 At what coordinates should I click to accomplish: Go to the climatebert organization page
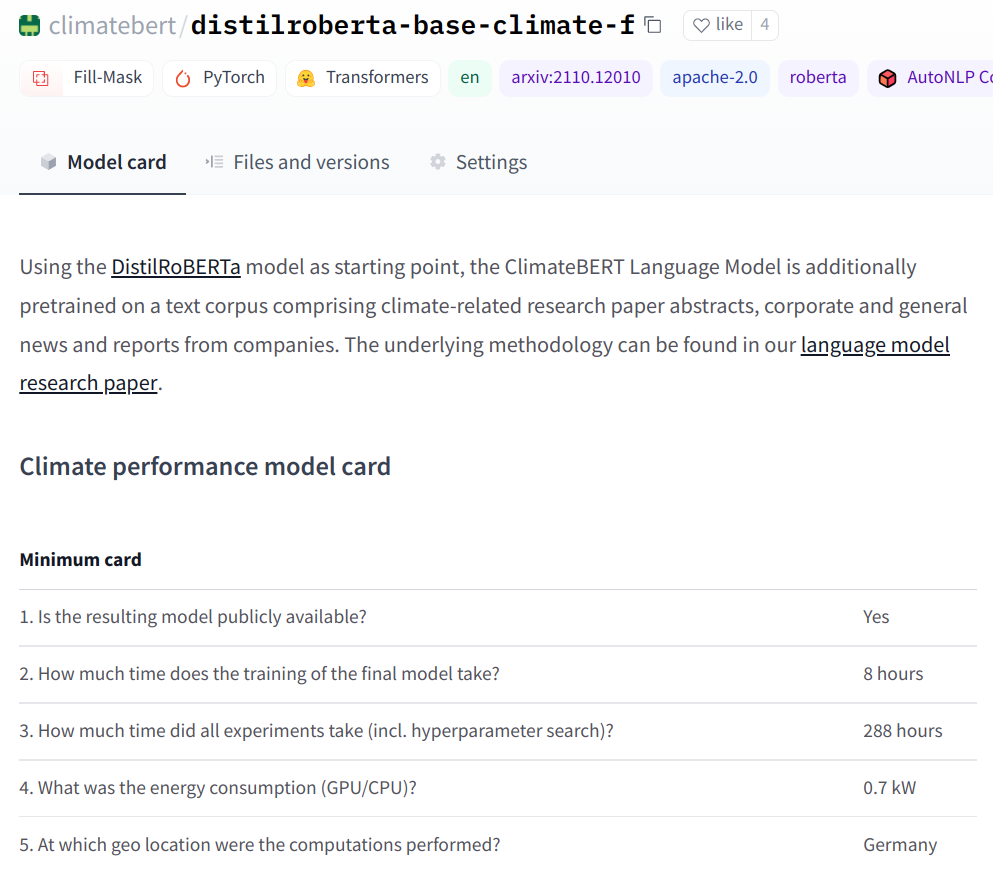(112, 25)
